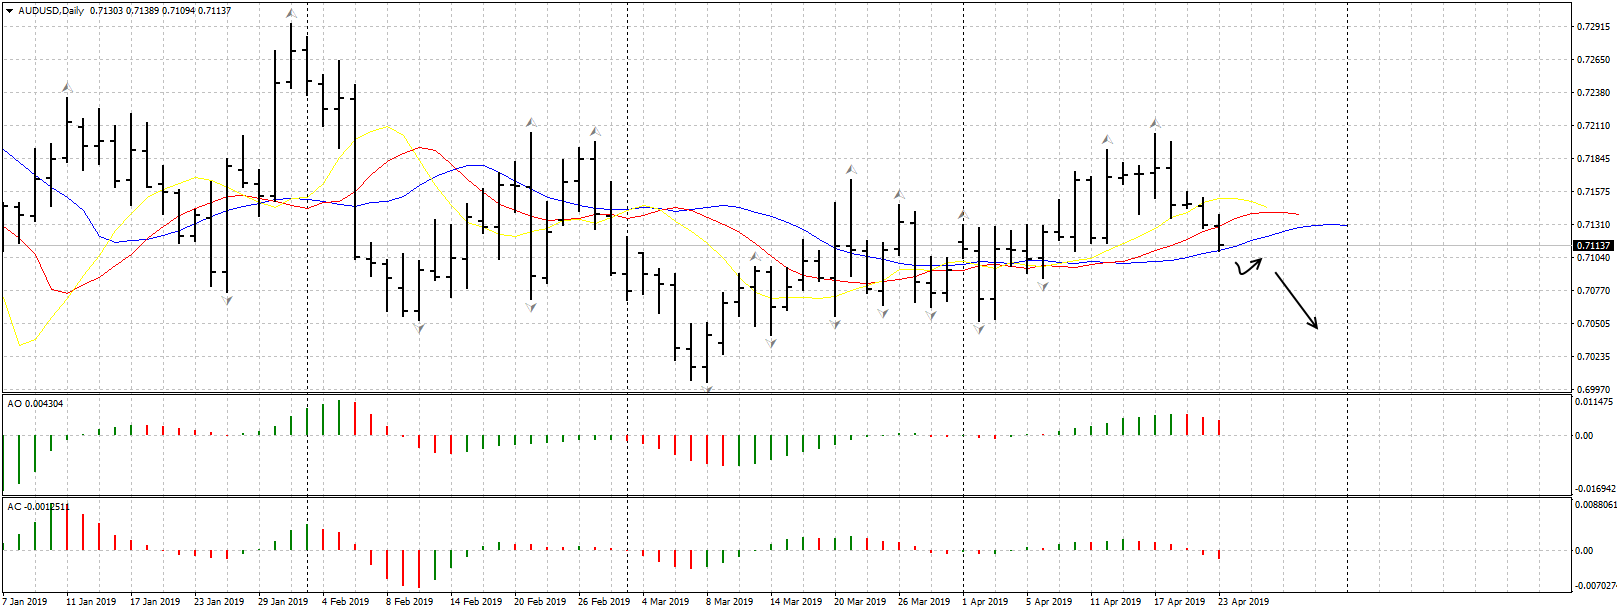This screenshot has width=1617, height=613.
Task: Select the up fractal above the mid-April high
Action: coord(1154,123)
